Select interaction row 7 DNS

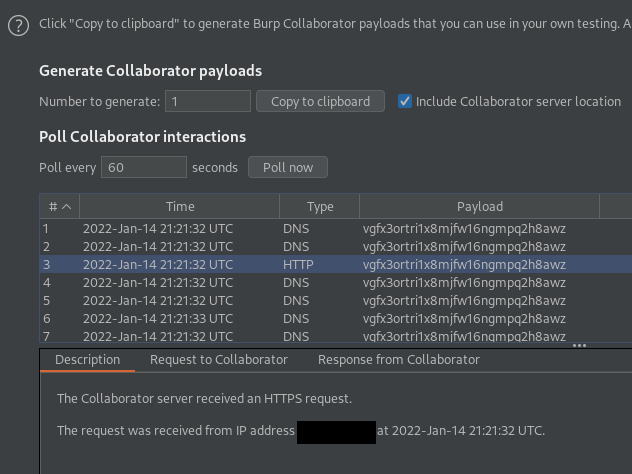tap(336, 335)
